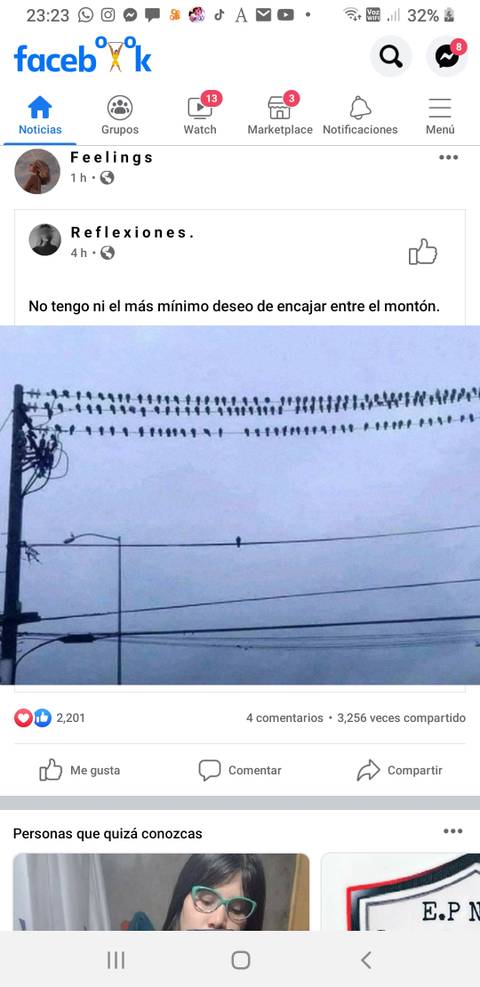This screenshot has height=987, width=480.
Task: Open three-dot options on Feelings post
Action: click(x=449, y=157)
